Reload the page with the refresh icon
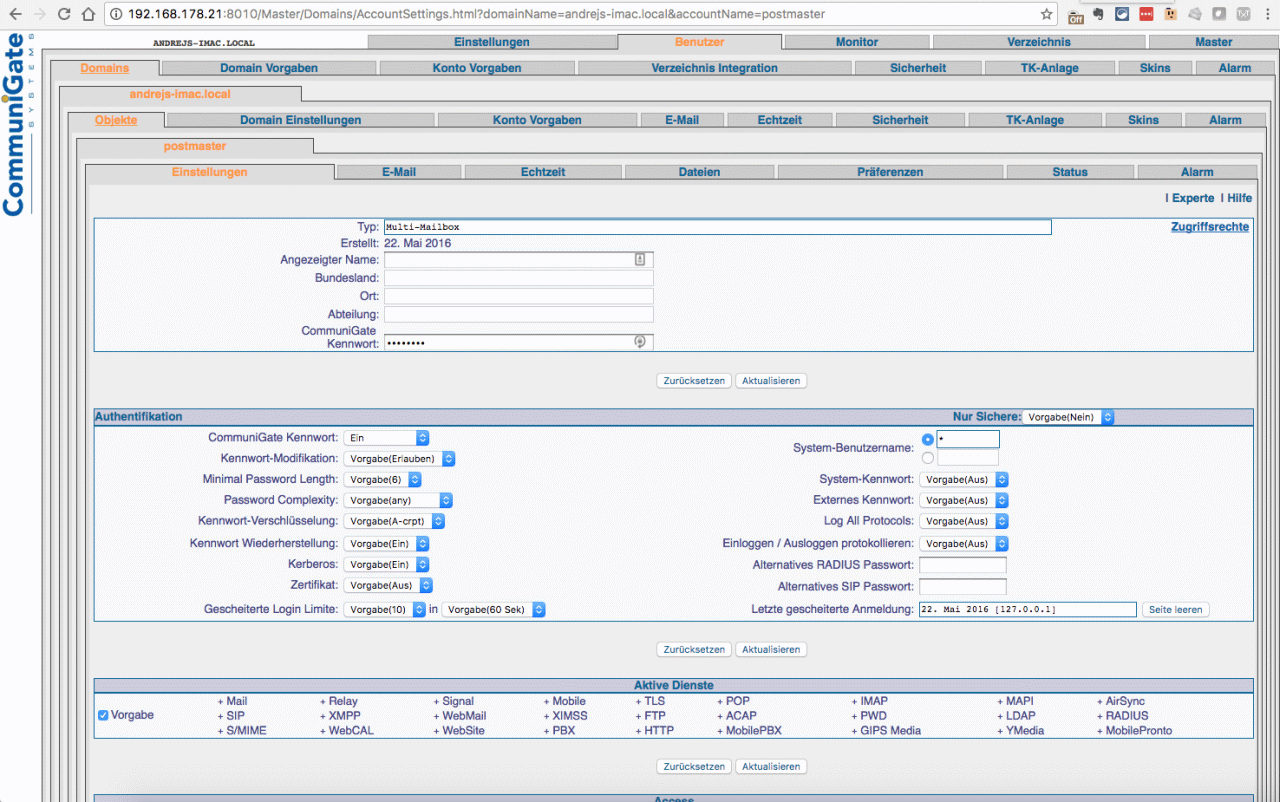 pyautogui.click(x=65, y=14)
